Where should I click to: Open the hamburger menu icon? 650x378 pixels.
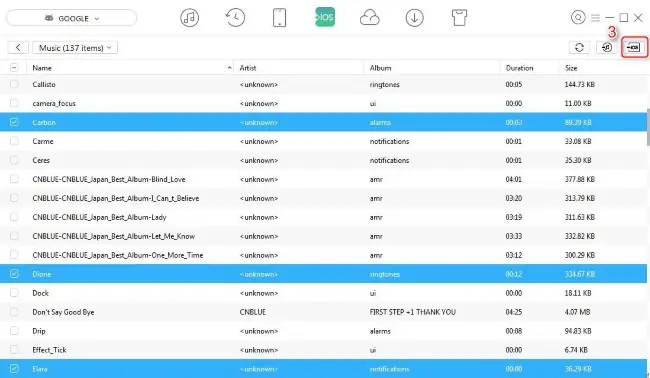(x=595, y=17)
